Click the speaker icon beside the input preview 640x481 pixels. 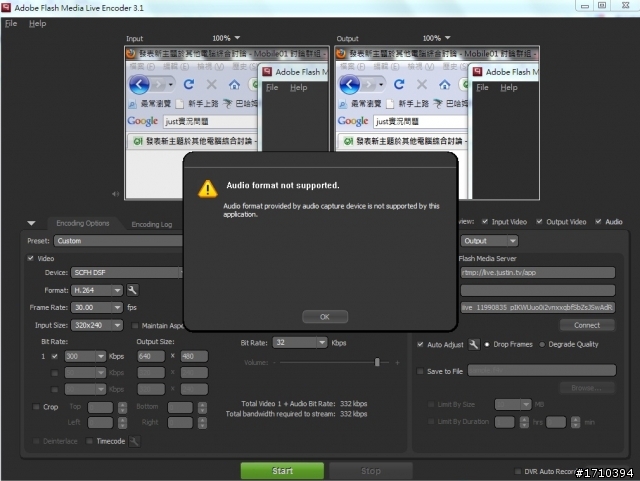(116, 194)
